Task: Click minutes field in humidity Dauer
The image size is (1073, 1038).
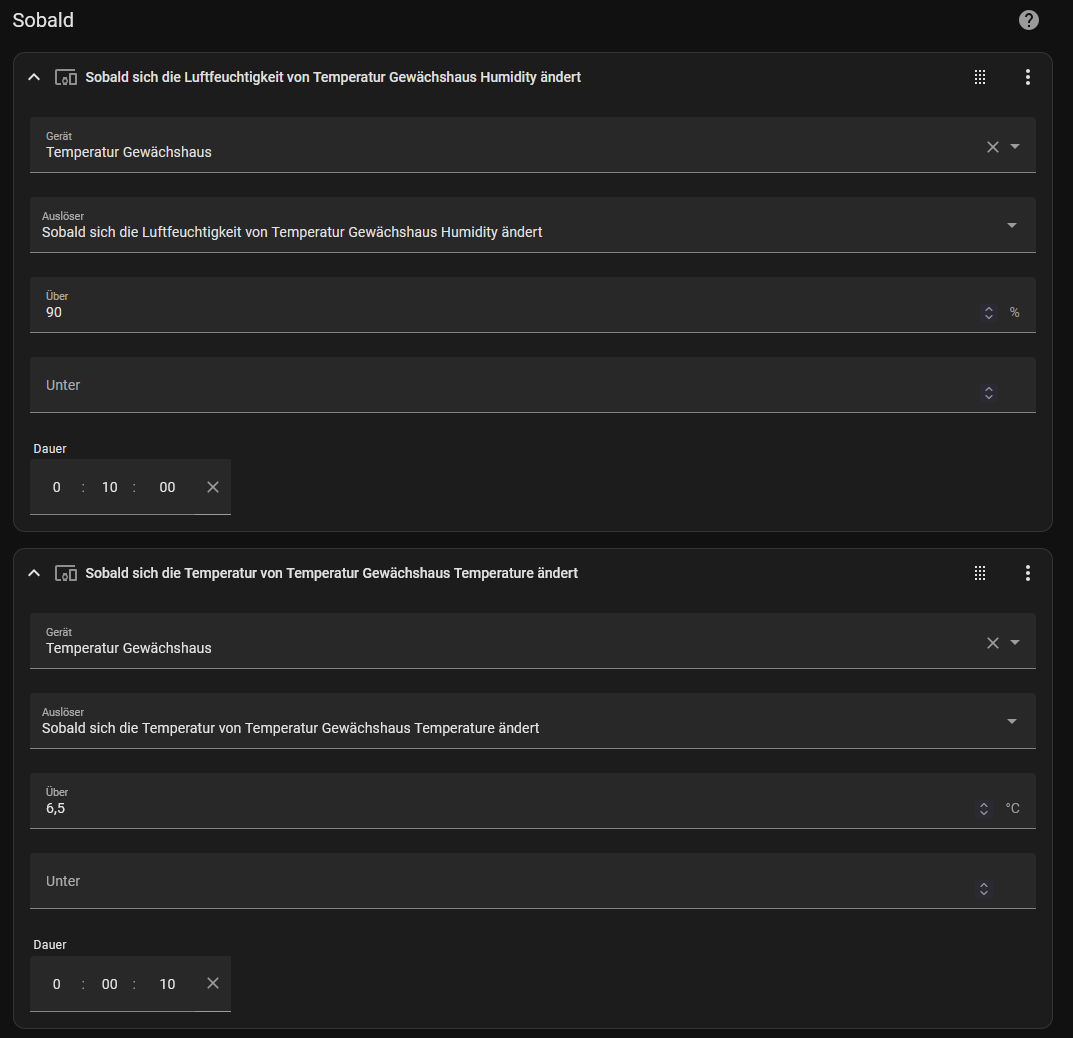Action: coord(110,487)
